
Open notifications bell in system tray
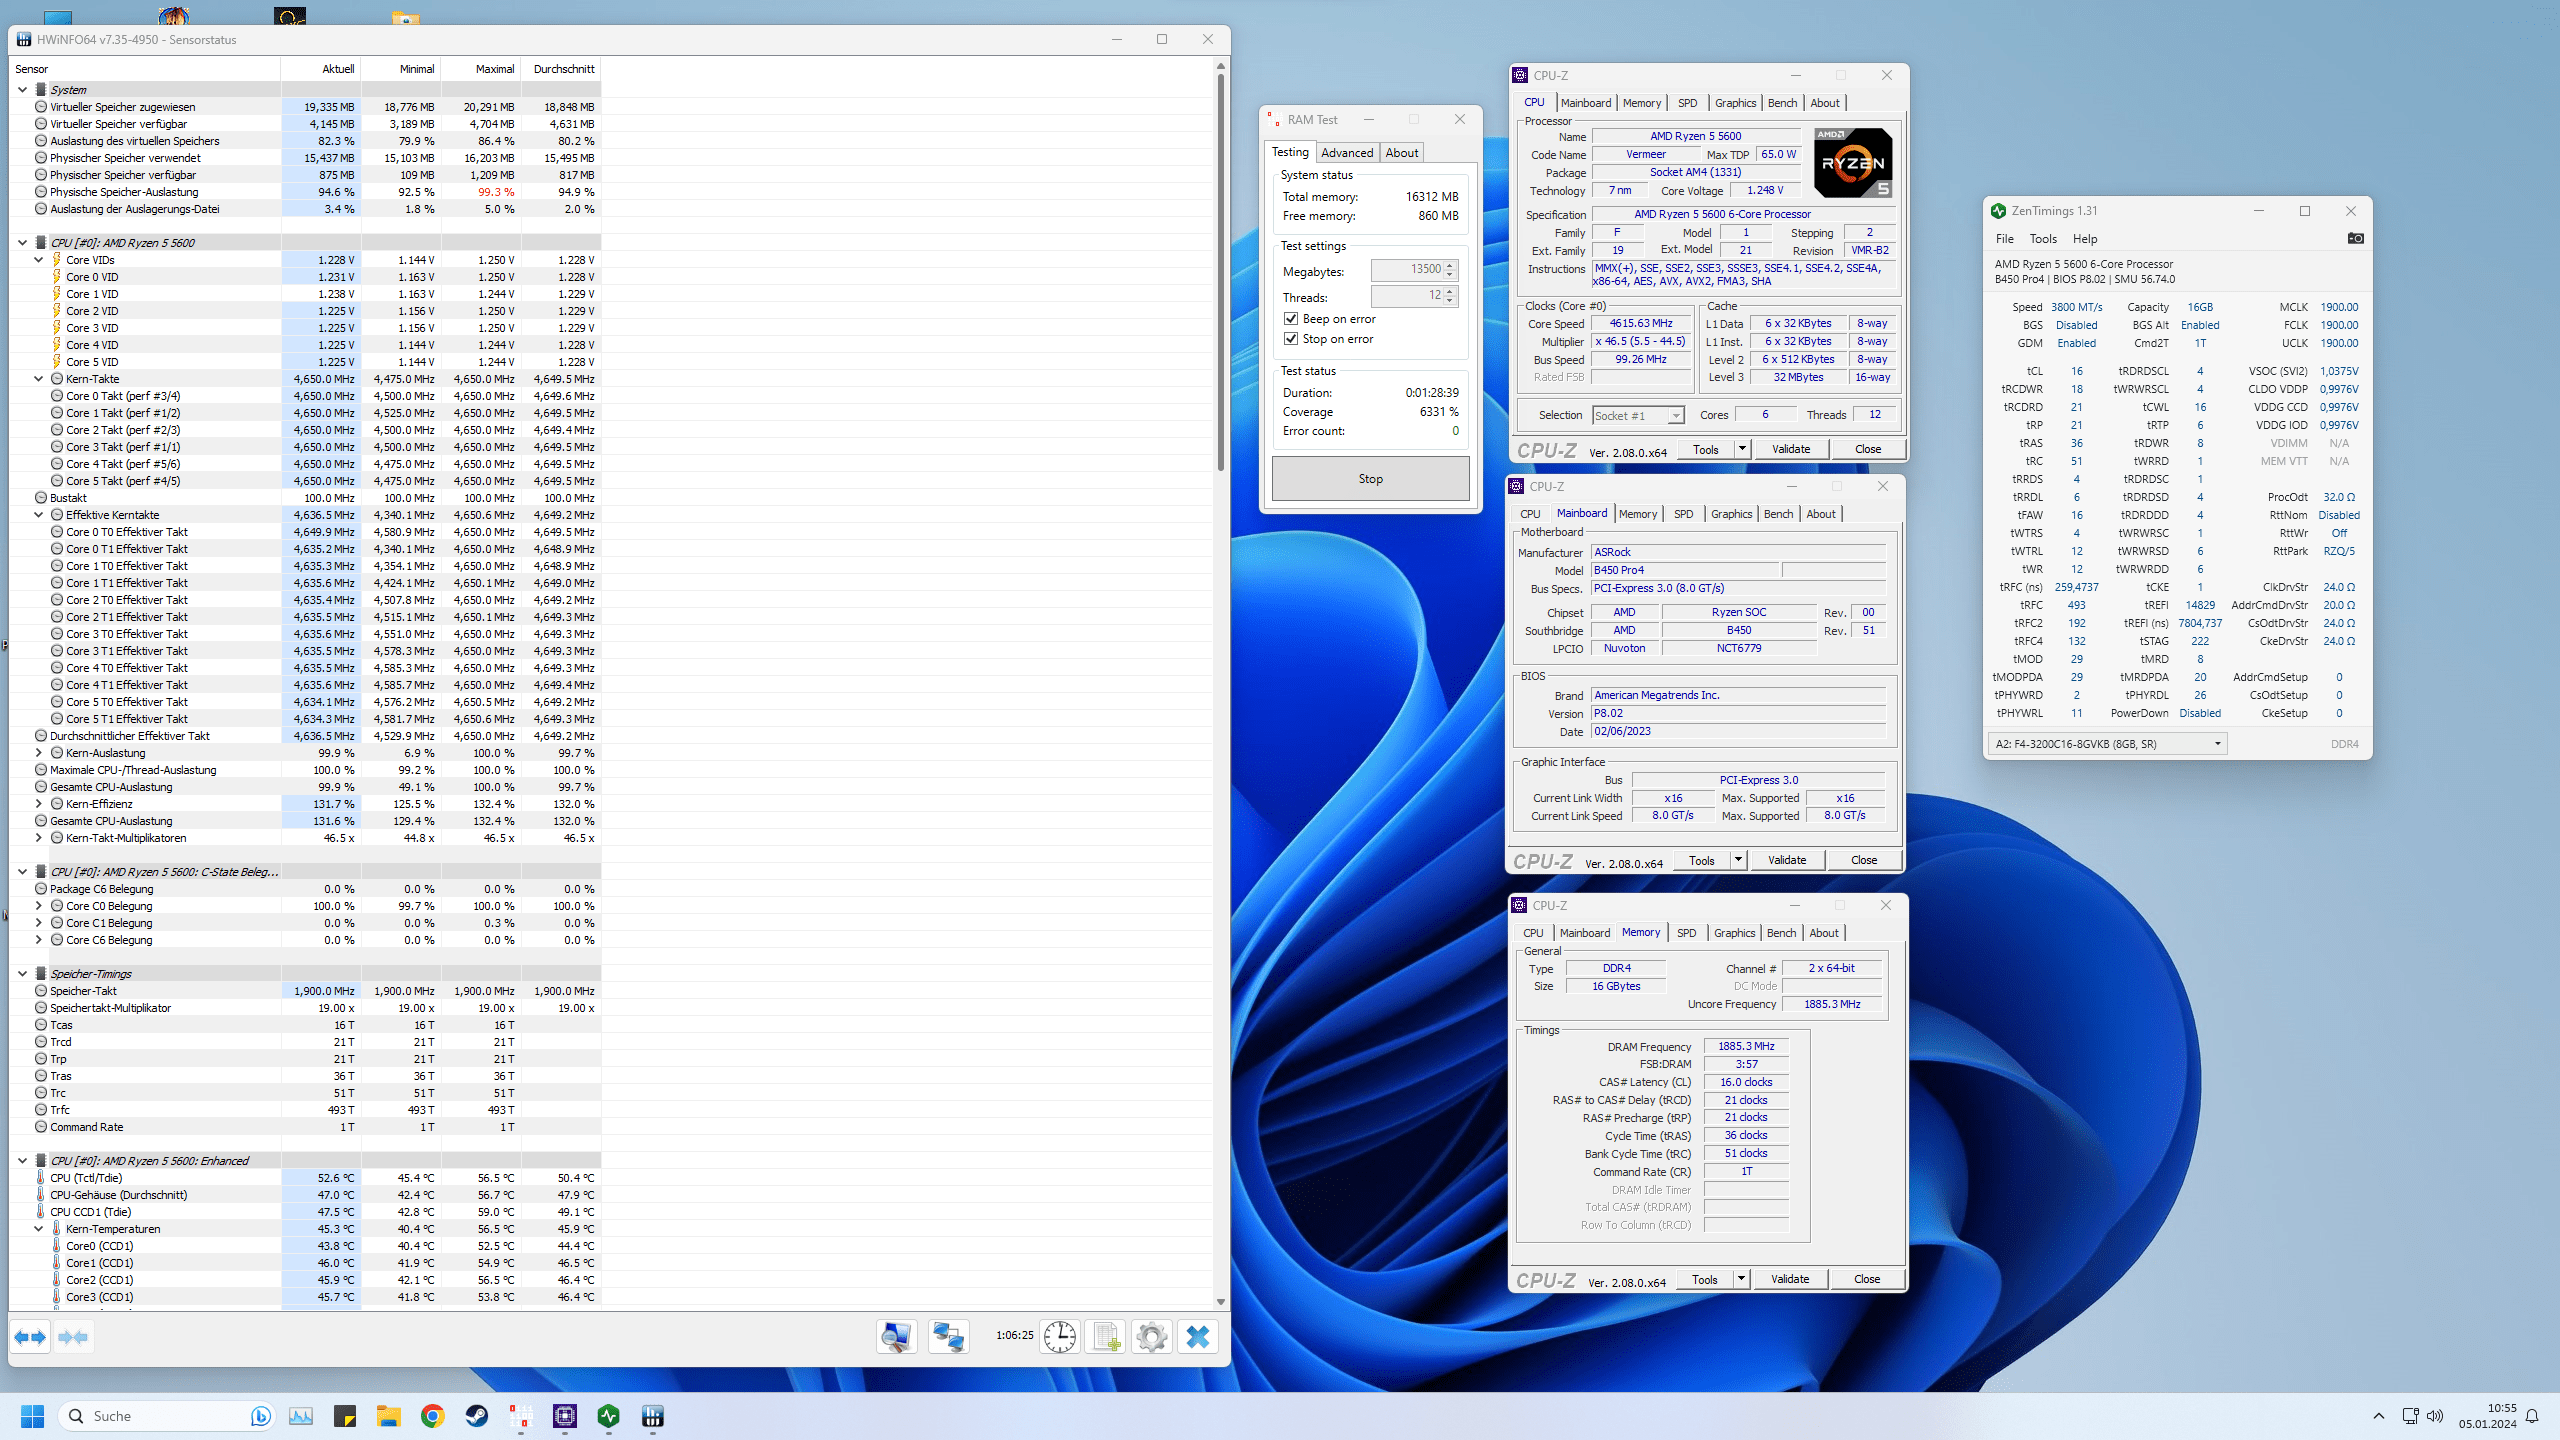pyautogui.click(x=2532, y=1416)
